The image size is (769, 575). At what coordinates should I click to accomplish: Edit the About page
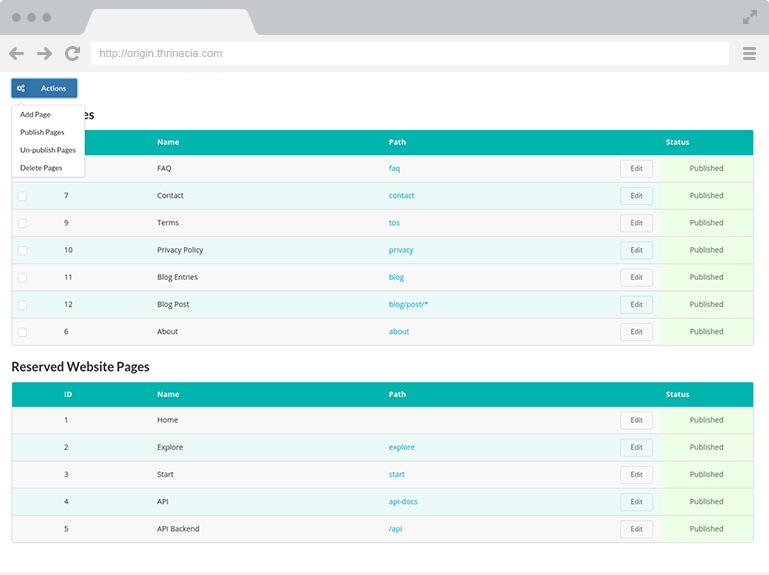(x=636, y=332)
